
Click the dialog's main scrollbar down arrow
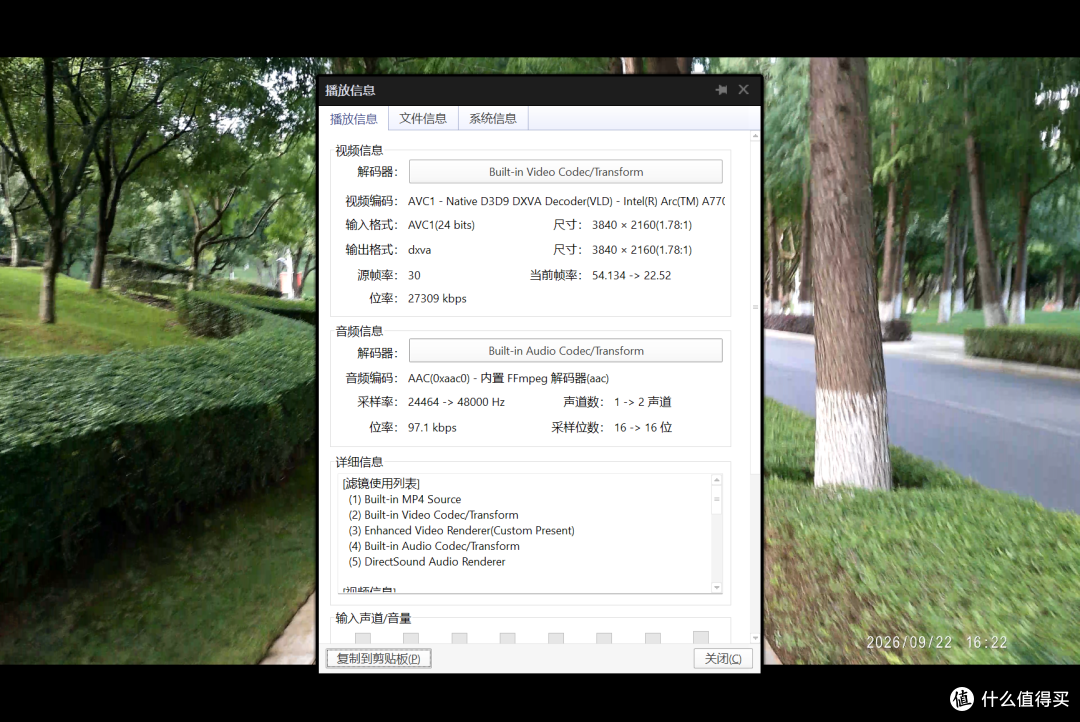click(x=756, y=638)
